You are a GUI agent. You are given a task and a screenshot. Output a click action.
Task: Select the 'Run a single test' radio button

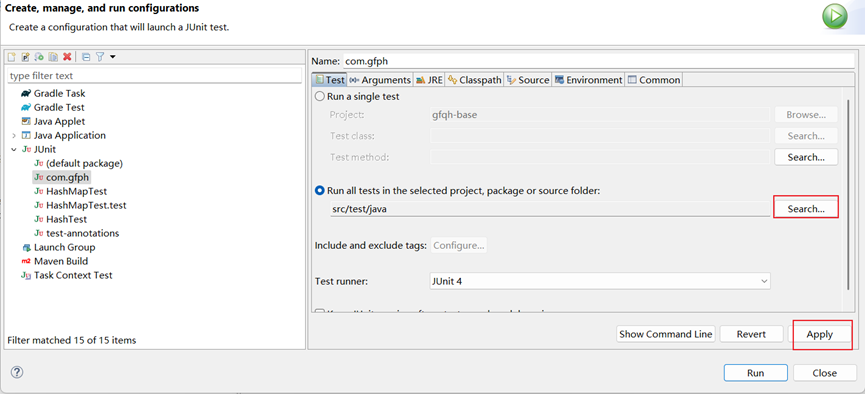(x=319, y=97)
